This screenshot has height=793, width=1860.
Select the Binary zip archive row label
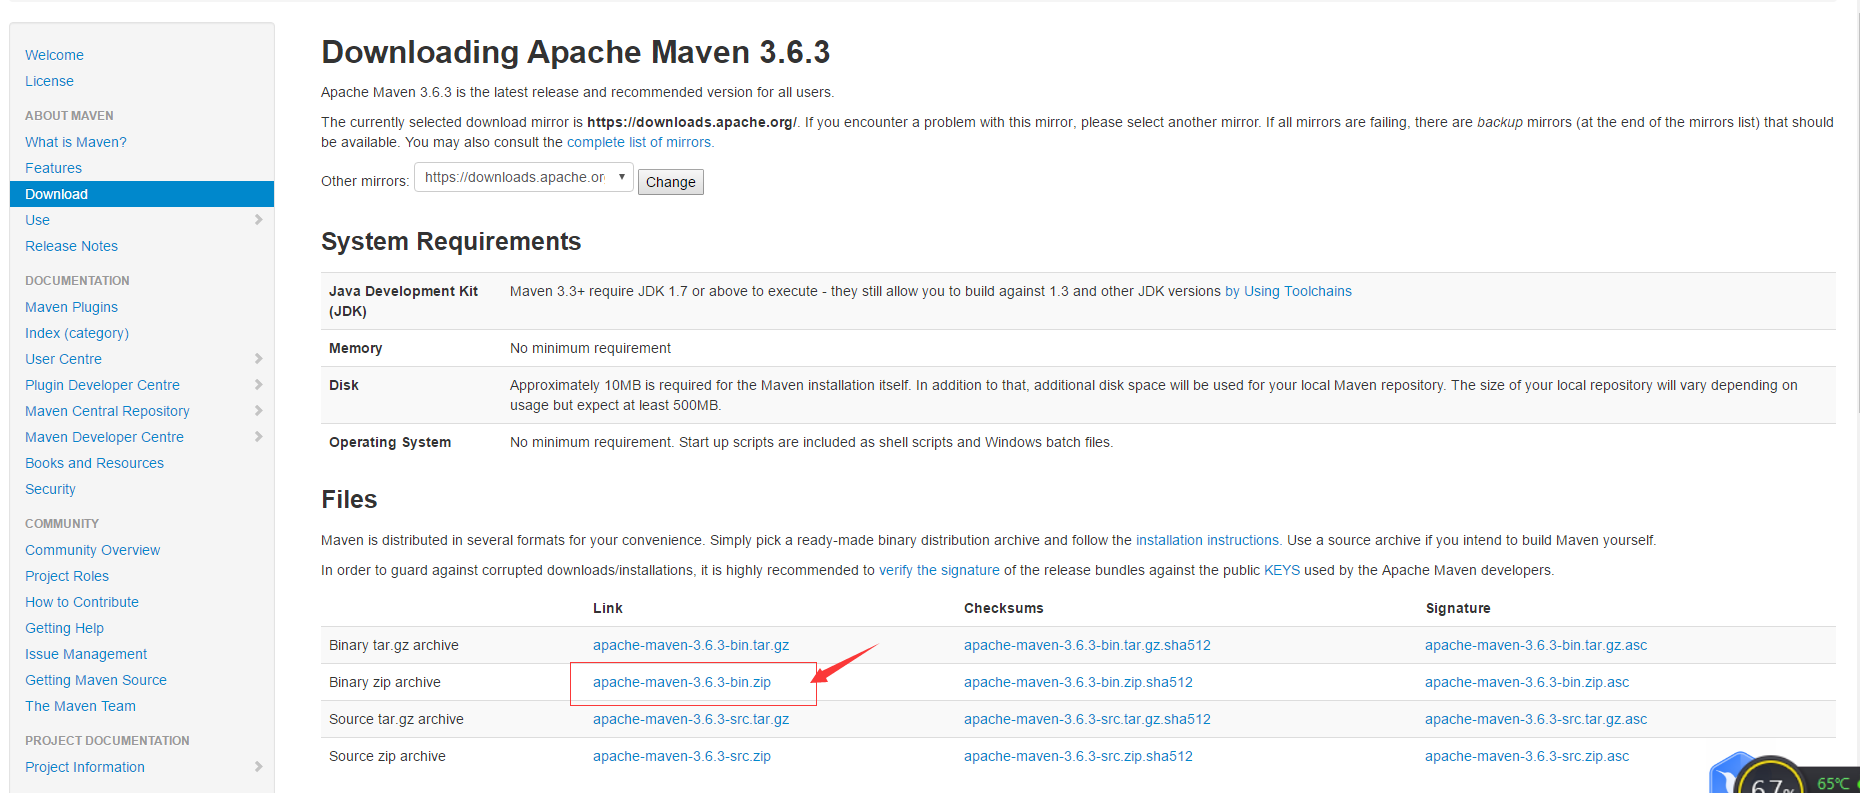point(385,682)
